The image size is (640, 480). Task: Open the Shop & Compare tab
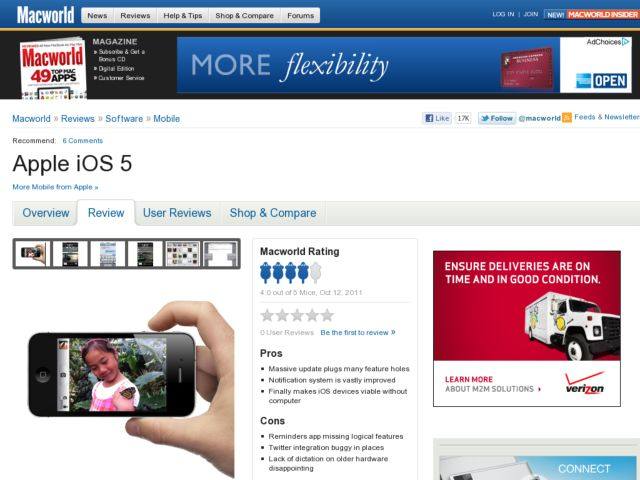point(273,213)
